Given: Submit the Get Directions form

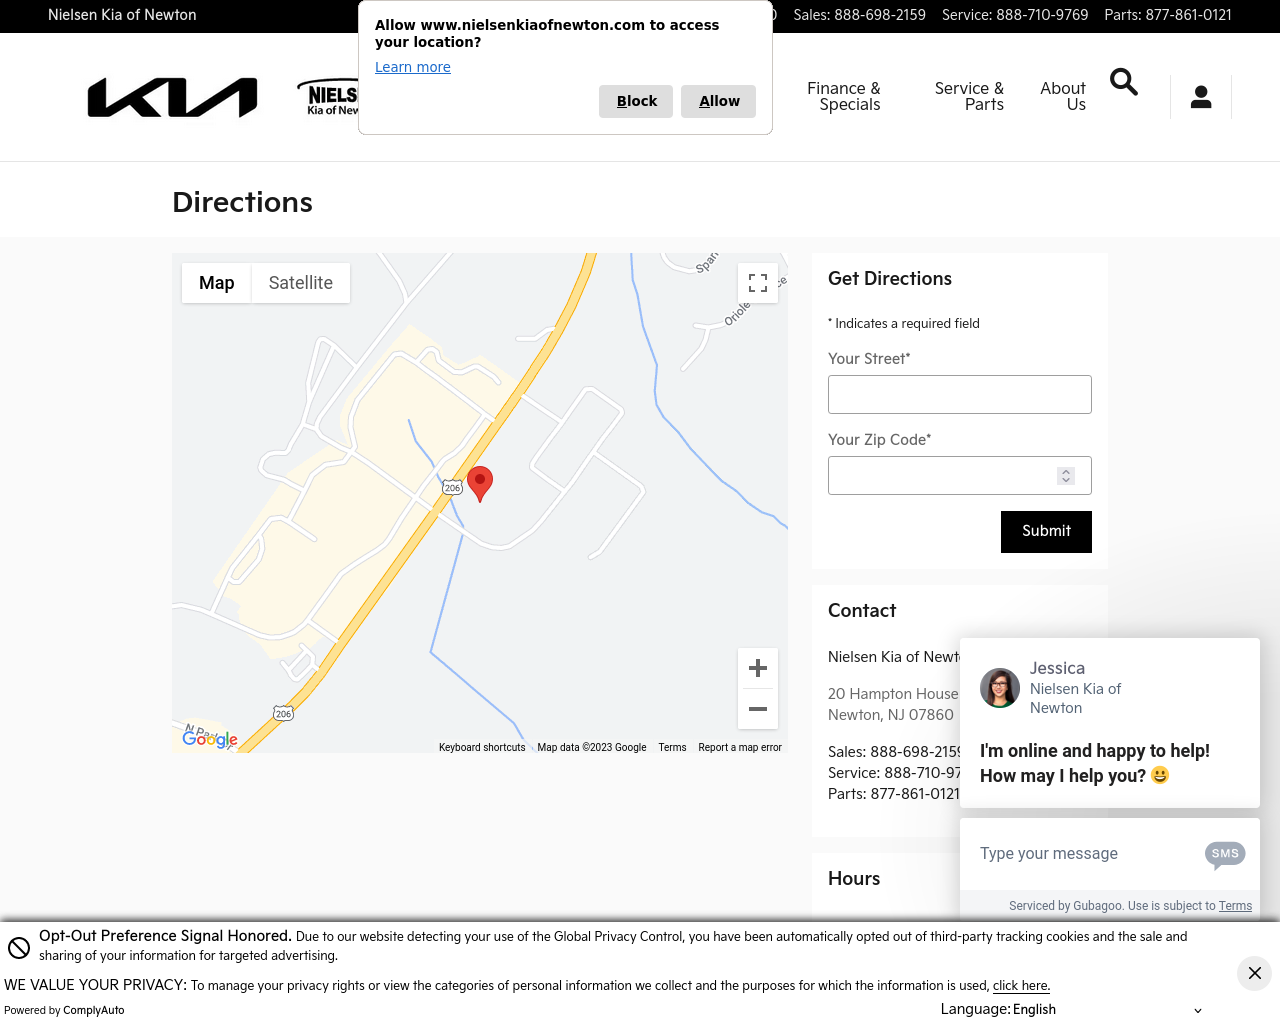Looking at the screenshot, I should (1046, 532).
